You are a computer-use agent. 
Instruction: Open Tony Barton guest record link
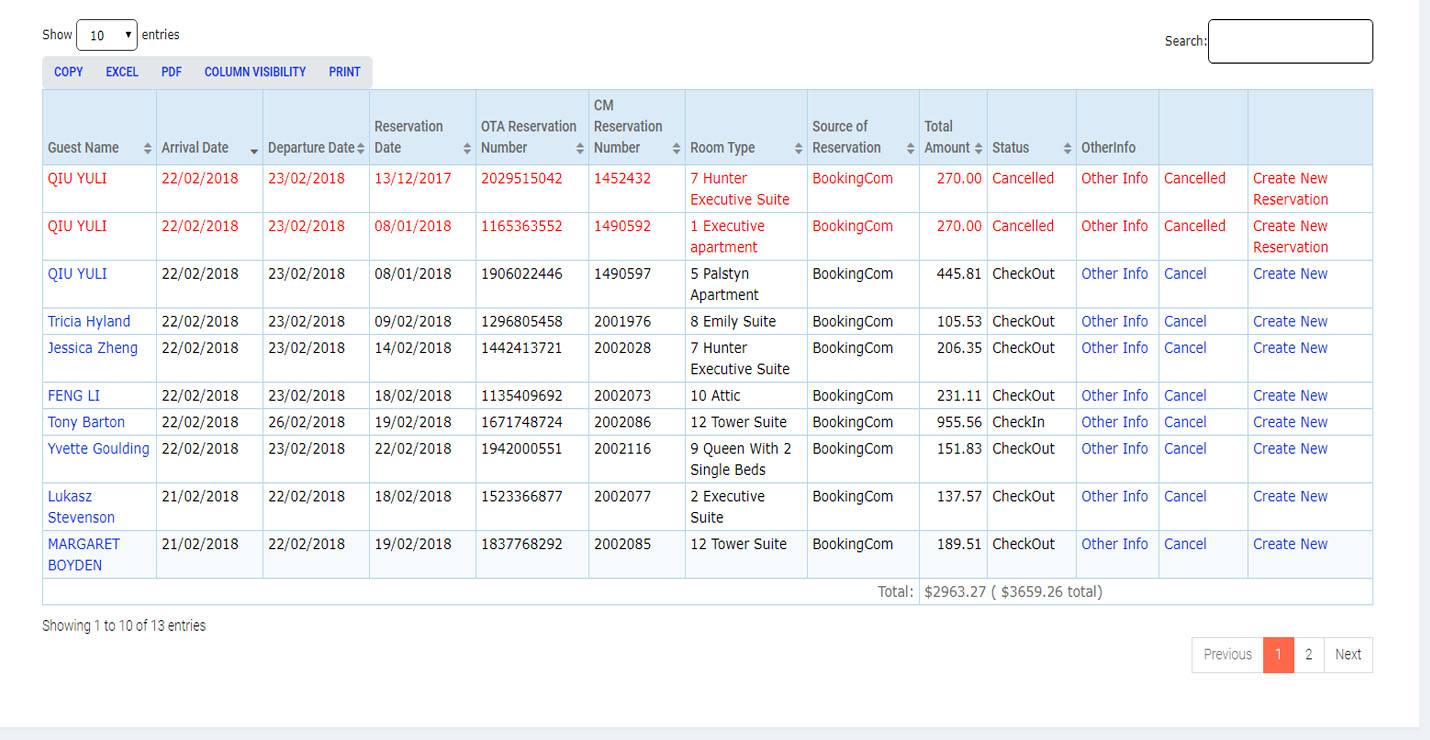pos(86,422)
